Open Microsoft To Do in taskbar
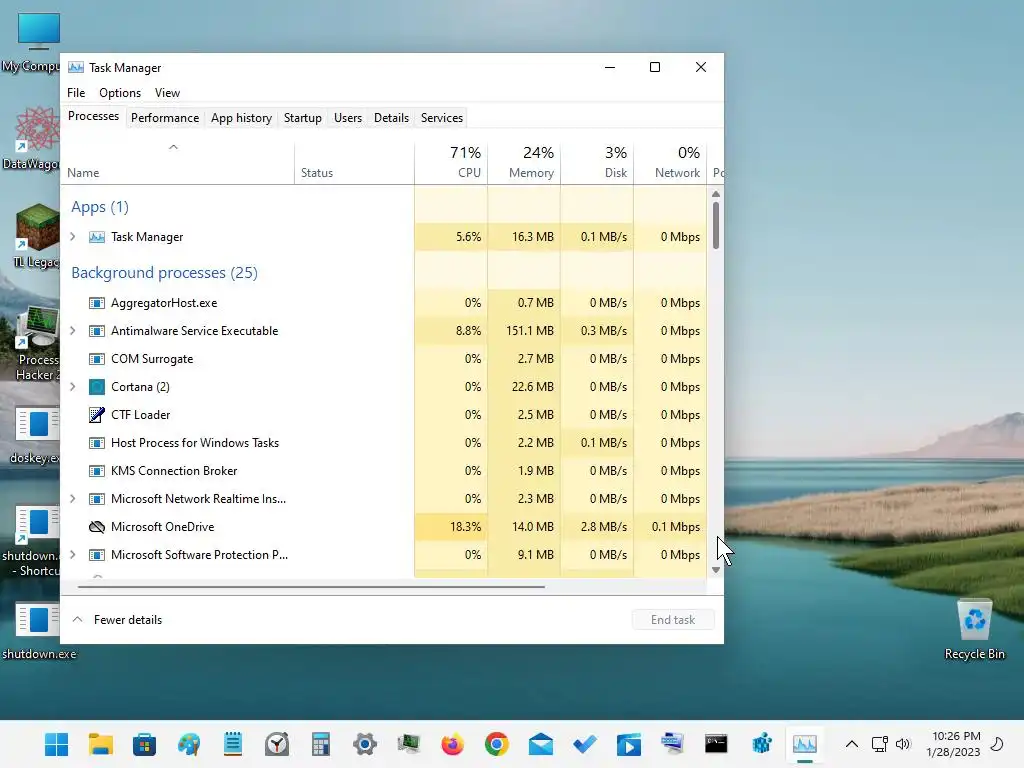The image size is (1024, 768). coord(584,744)
